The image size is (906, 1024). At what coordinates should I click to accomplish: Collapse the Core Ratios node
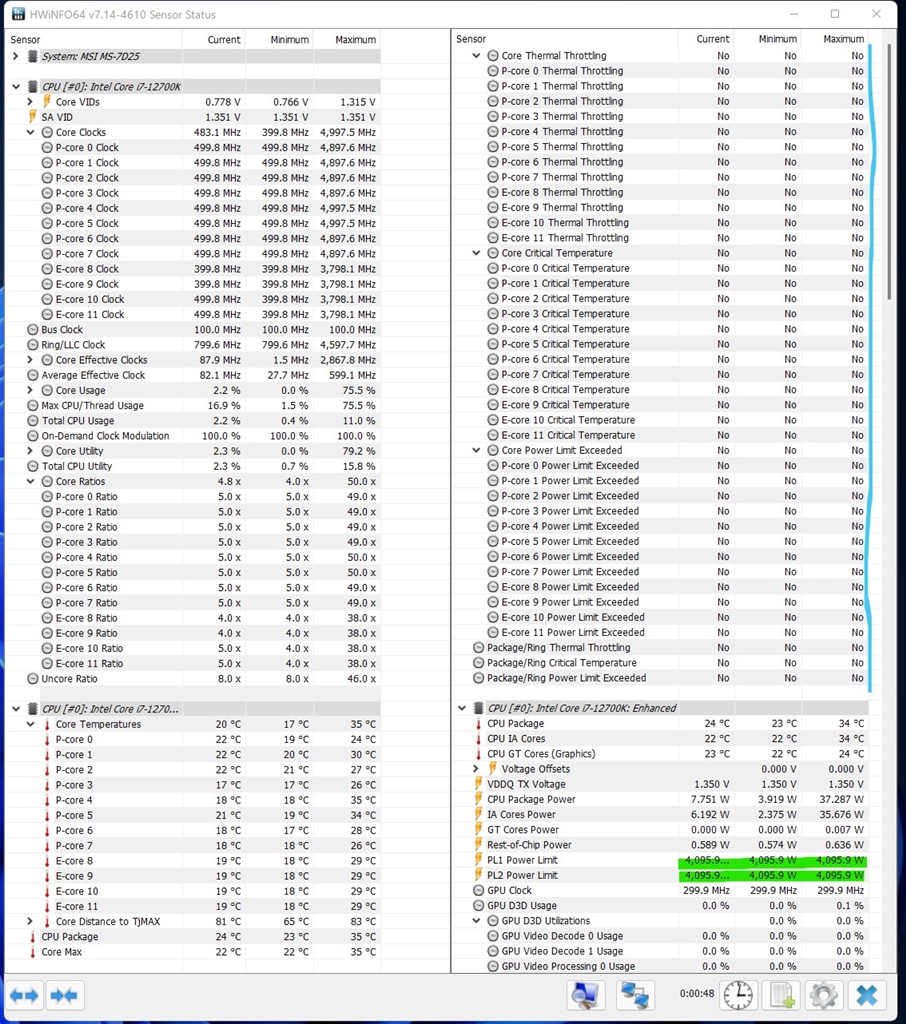[x=30, y=481]
